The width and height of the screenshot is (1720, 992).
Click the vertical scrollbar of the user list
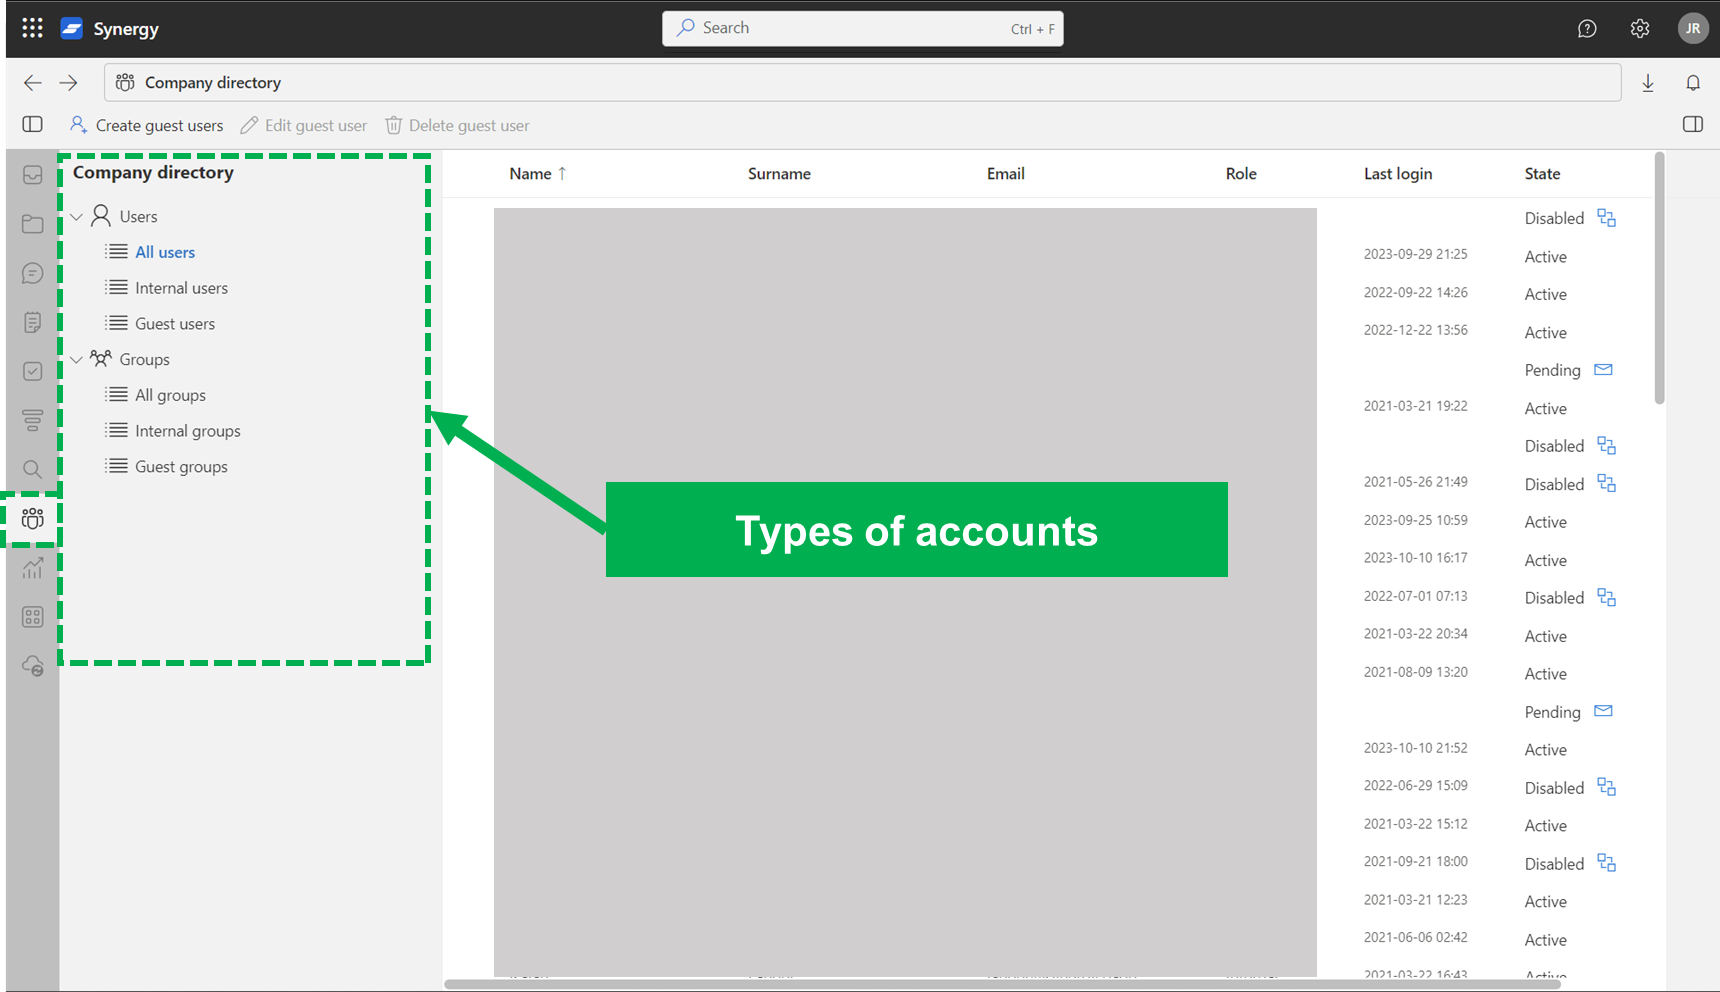pyautogui.click(x=1660, y=278)
